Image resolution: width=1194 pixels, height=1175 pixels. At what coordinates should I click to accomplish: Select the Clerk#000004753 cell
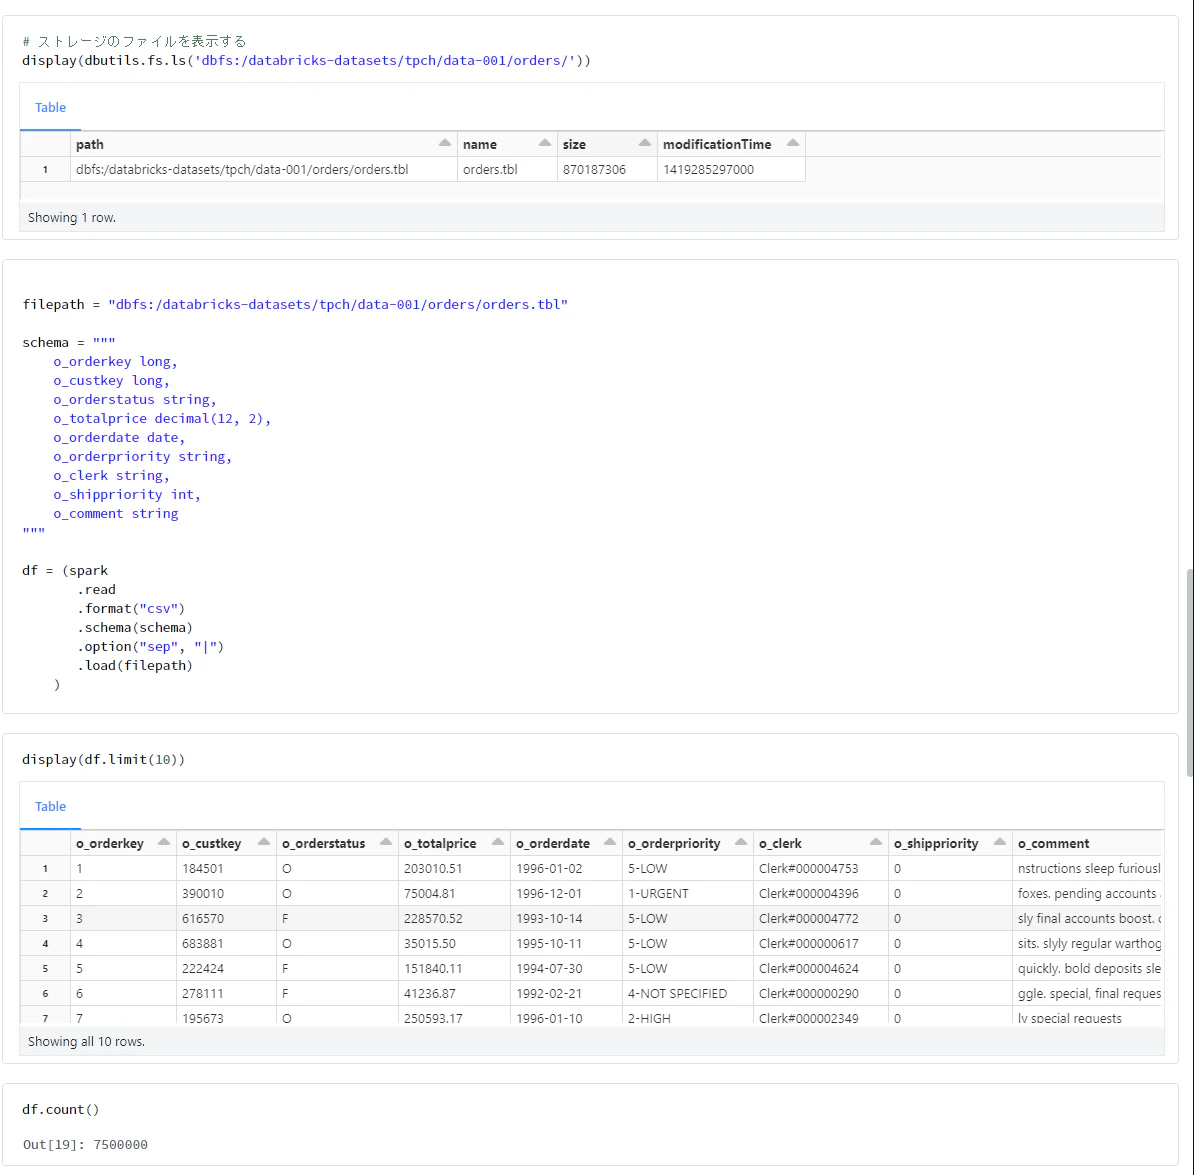click(x=820, y=869)
